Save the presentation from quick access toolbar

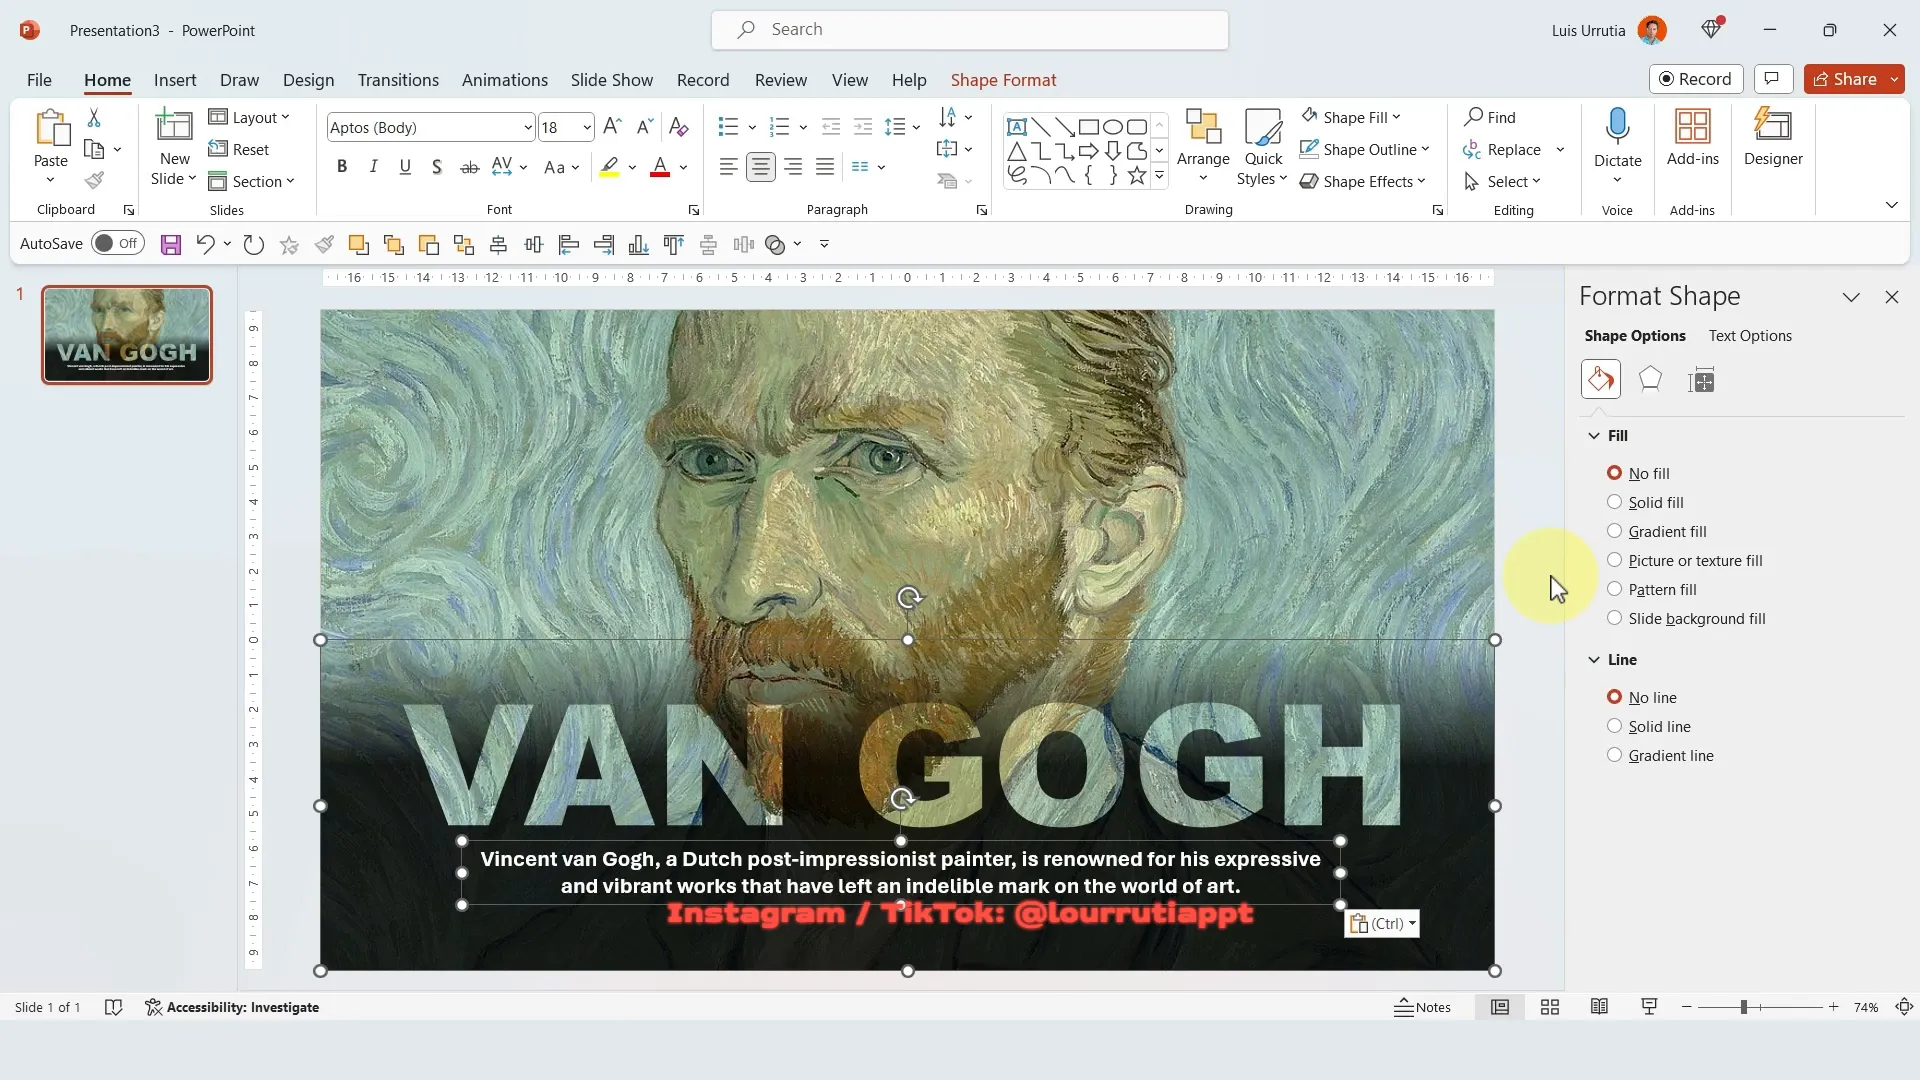click(x=171, y=244)
